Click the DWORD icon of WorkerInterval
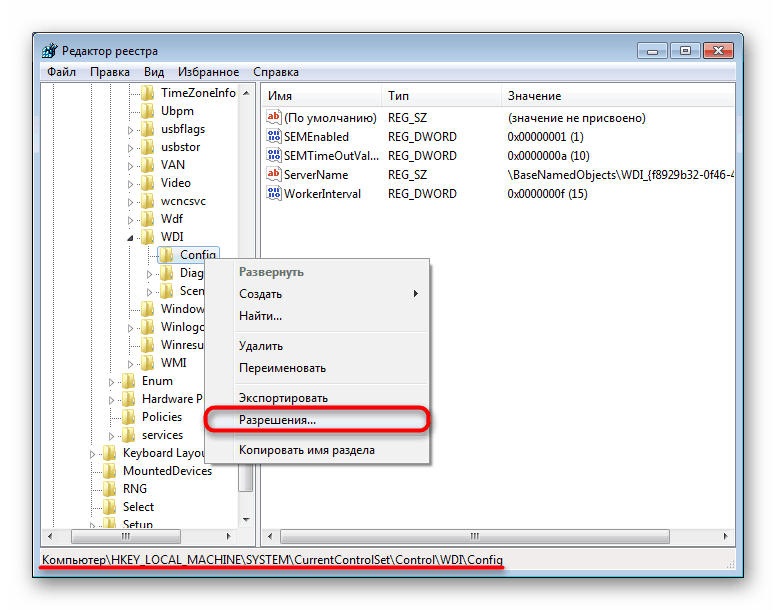Viewport: 776px width, 610px height. (x=274, y=193)
